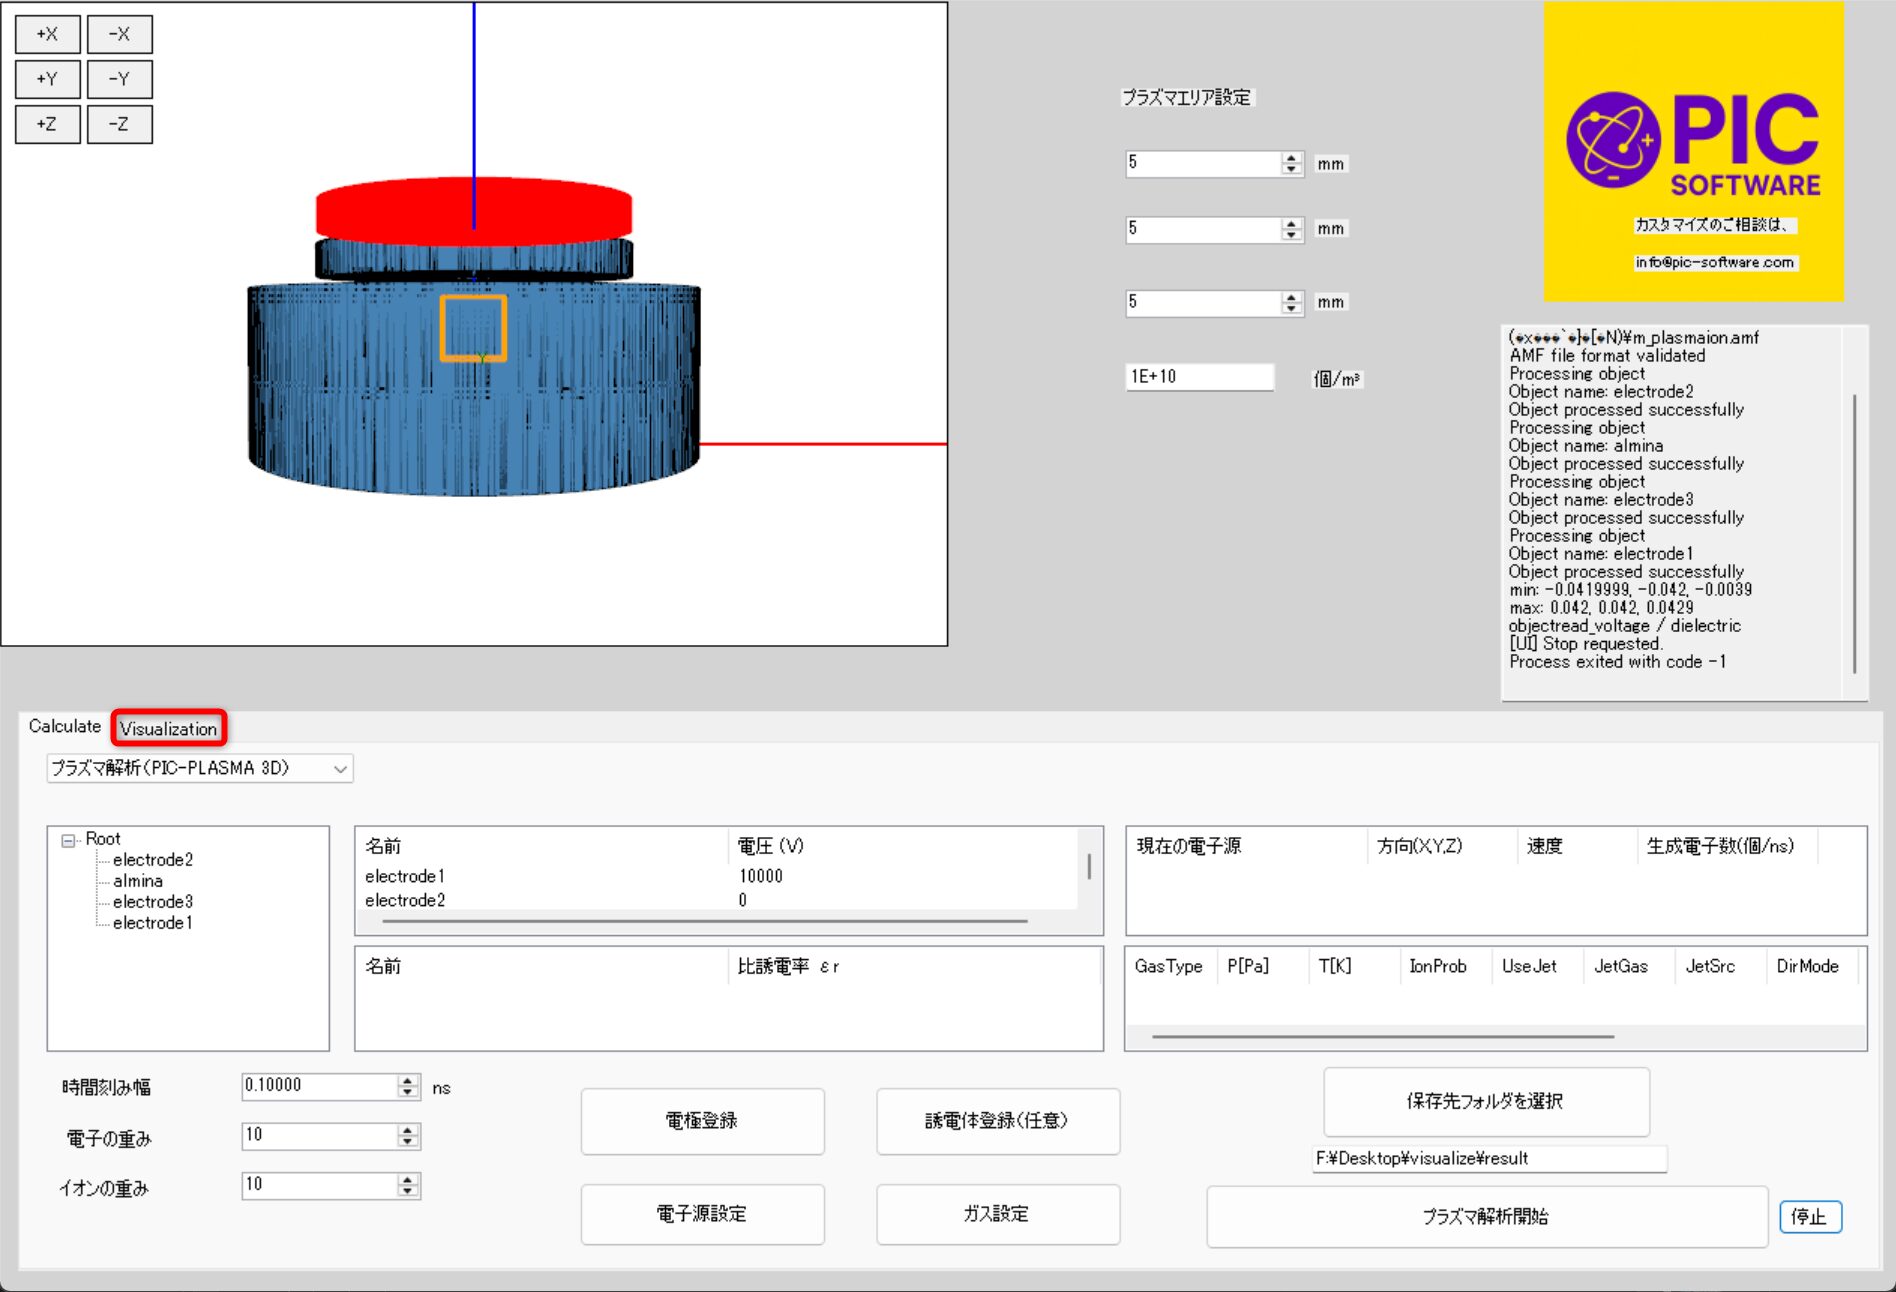Click the 1E+10 density input field
The width and height of the screenshot is (1896, 1292).
[x=1198, y=377]
